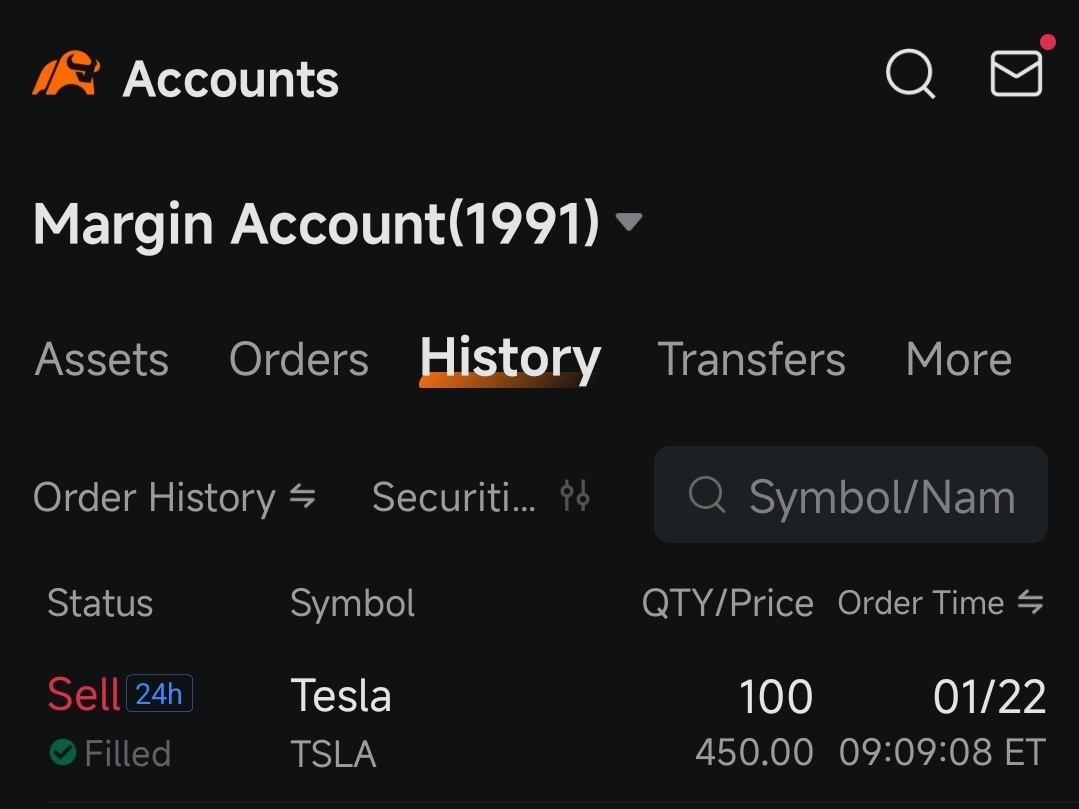Image resolution: width=1079 pixels, height=809 pixels.
Task: Toggle Order Time sort arrows icon
Action: point(1030,603)
